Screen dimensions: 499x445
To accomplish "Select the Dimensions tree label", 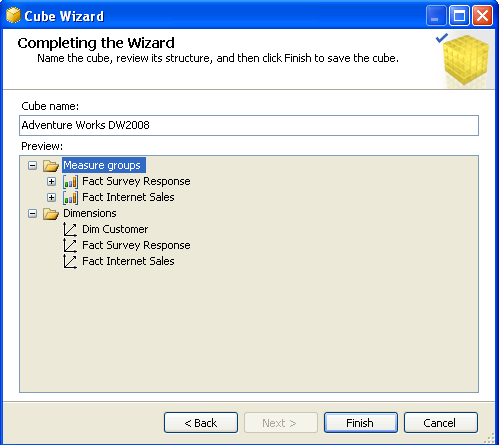I will [90, 213].
